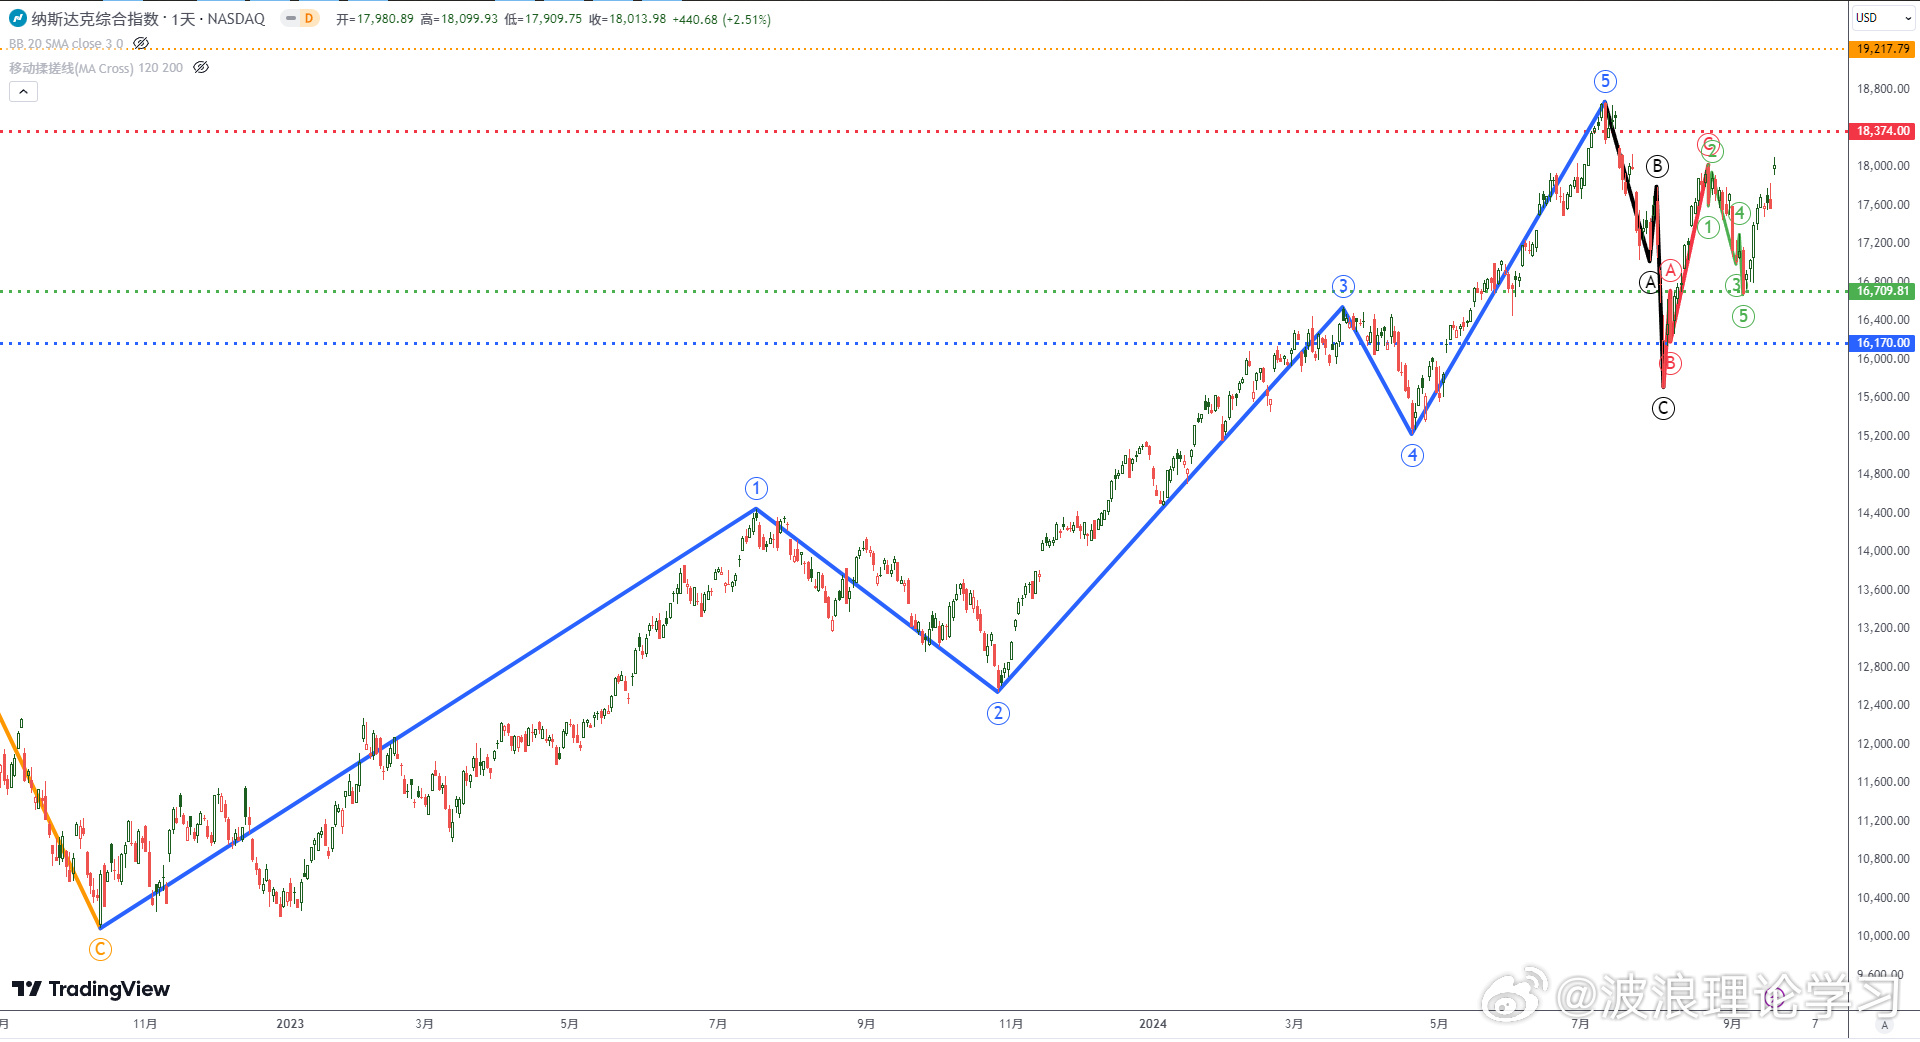This screenshot has width=1920, height=1042.
Task: Select the black circled B wave label
Action: click(1657, 167)
